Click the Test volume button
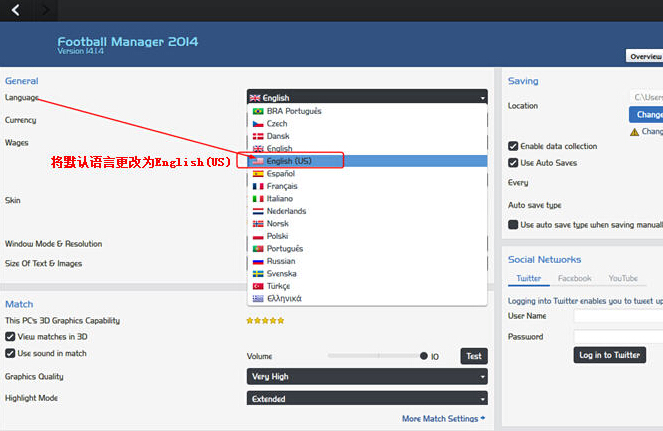Screen dimensions: 663x431 tap(474, 356)
